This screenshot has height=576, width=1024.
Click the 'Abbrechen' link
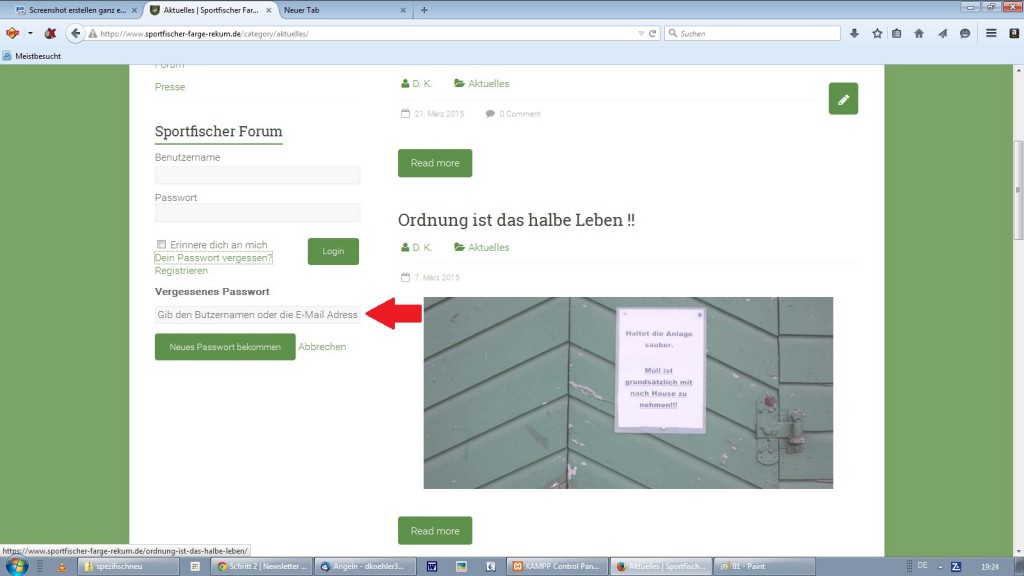coord(322,347)
